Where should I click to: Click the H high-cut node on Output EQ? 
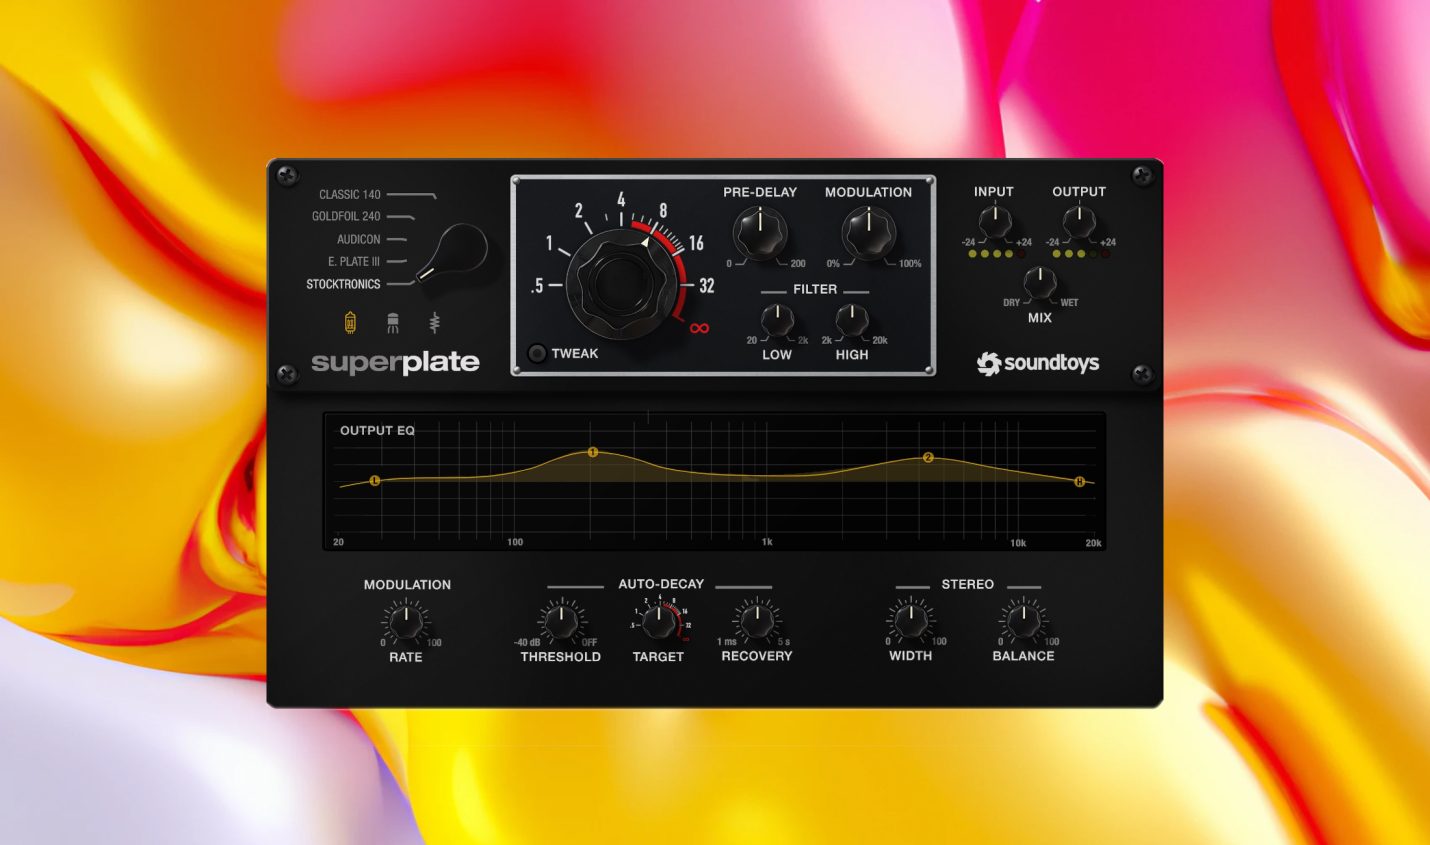pos(1078,481)
